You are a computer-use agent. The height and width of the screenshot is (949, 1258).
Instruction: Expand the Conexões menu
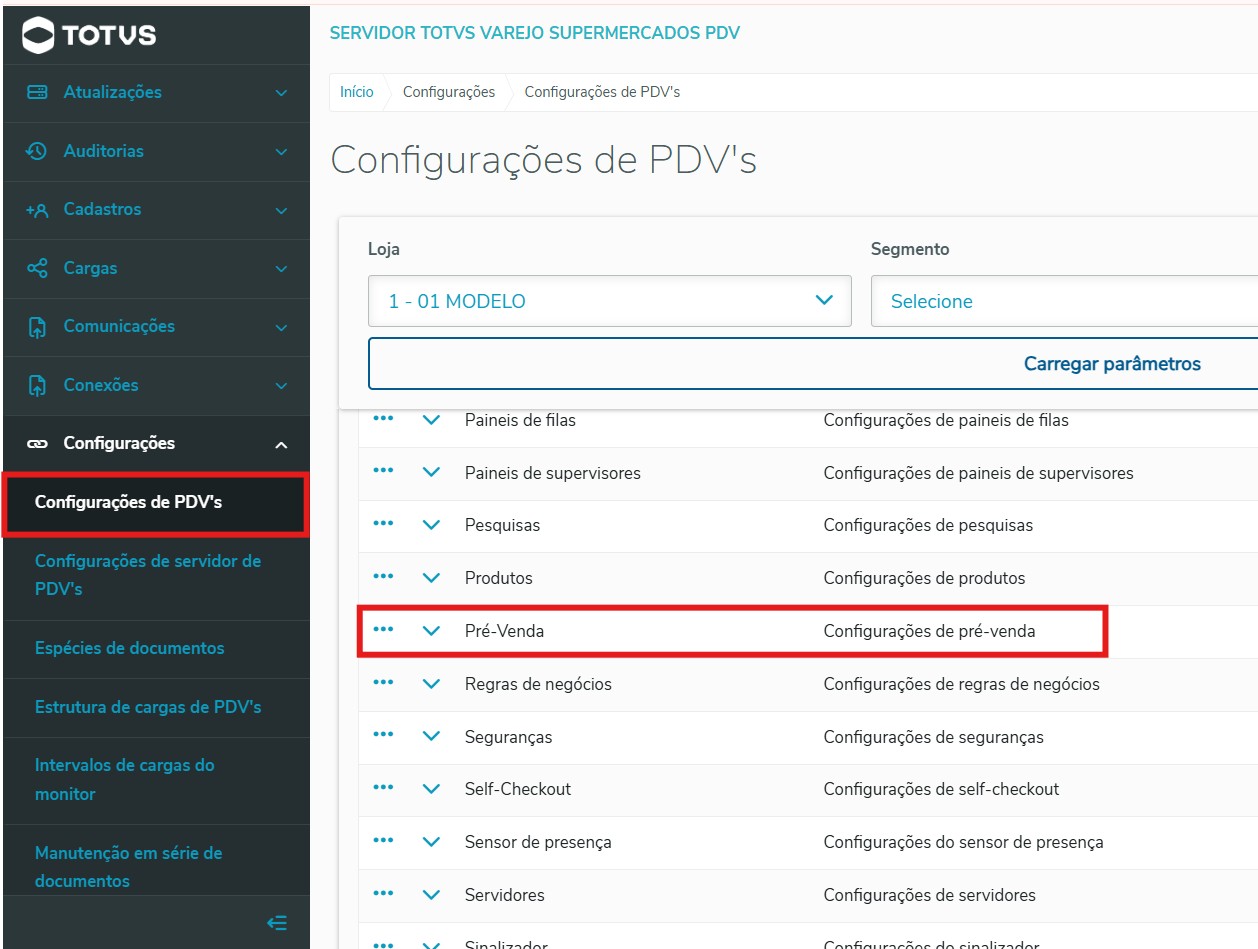point(281,386)
